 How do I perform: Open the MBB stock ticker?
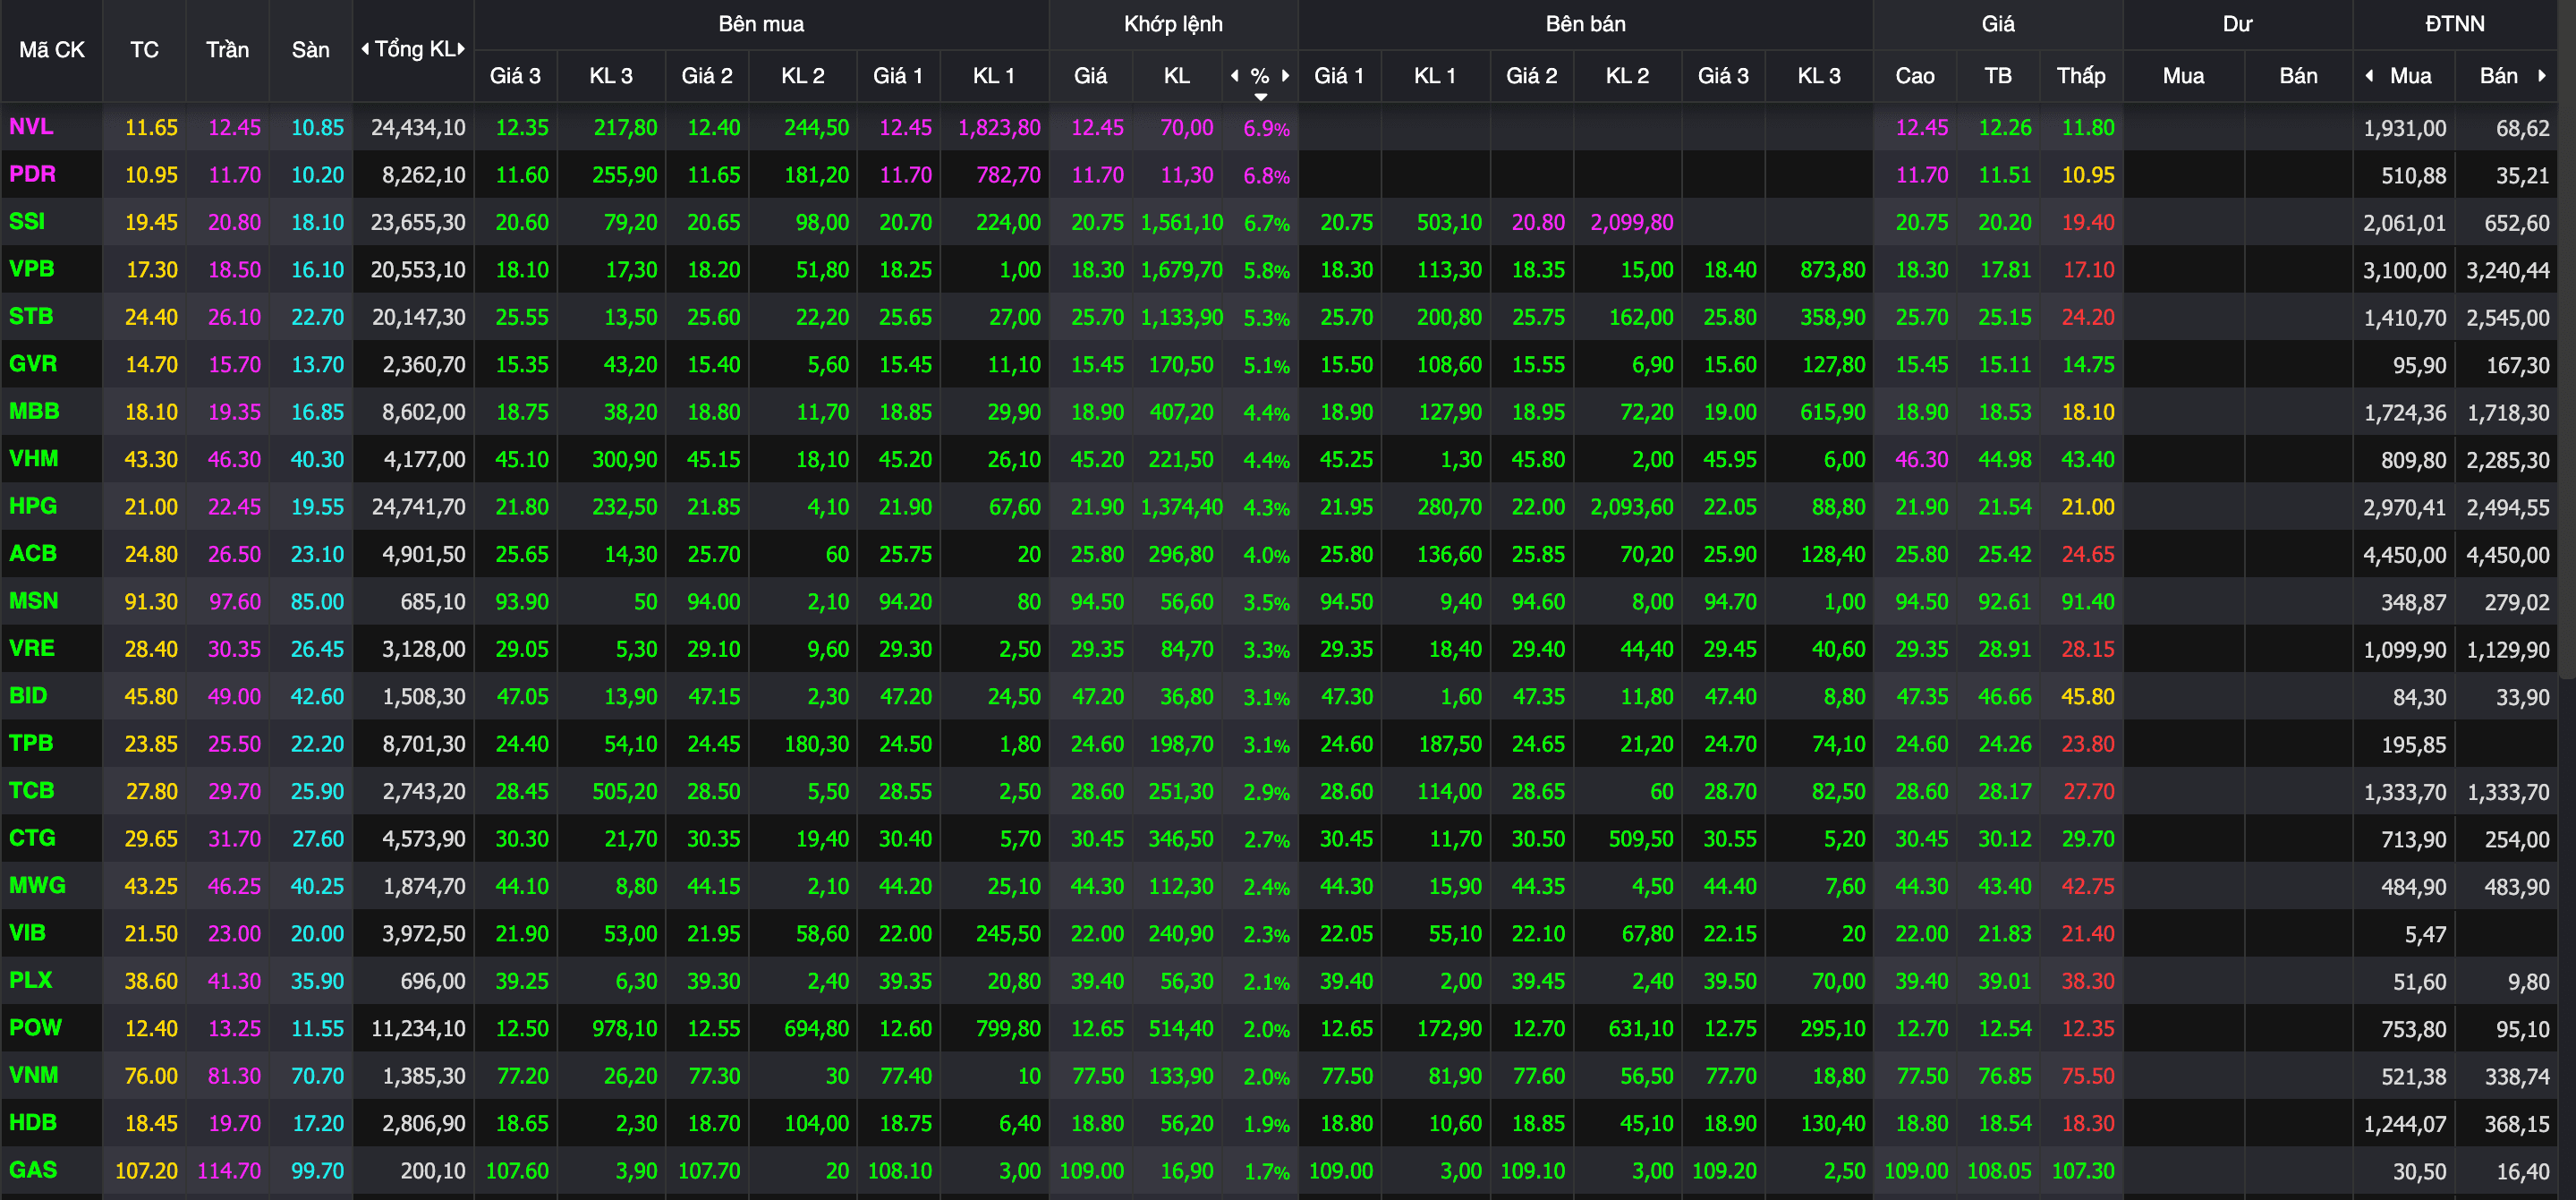tap(34, 411)
